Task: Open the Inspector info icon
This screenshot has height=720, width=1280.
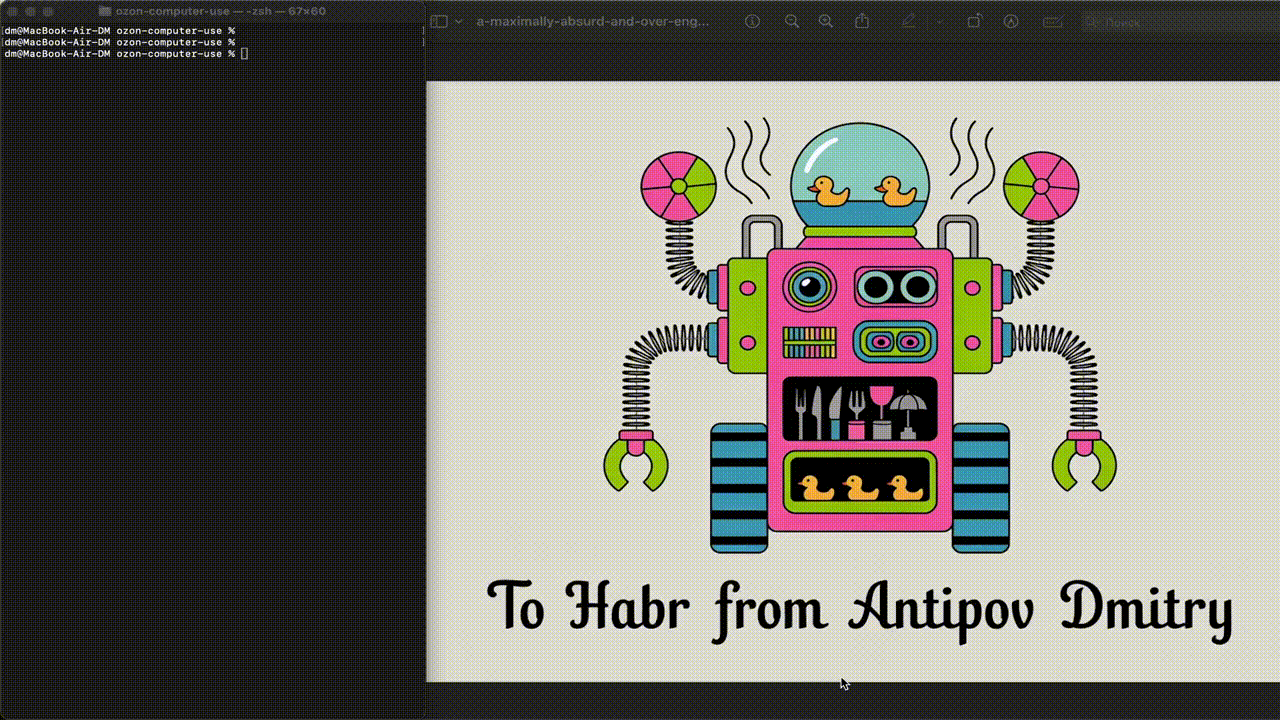Action: 753,21
